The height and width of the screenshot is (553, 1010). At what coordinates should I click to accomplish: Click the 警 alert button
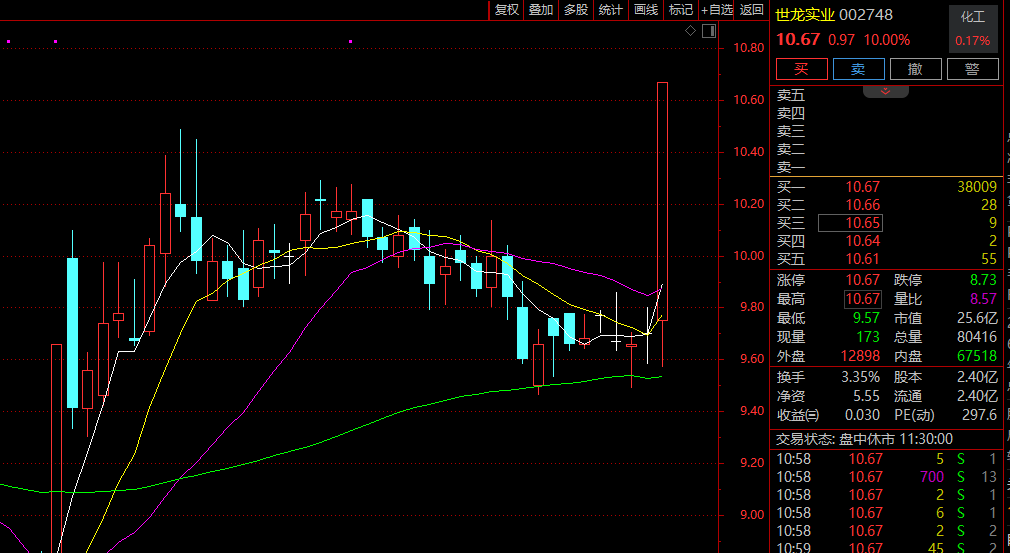point(973,69)
